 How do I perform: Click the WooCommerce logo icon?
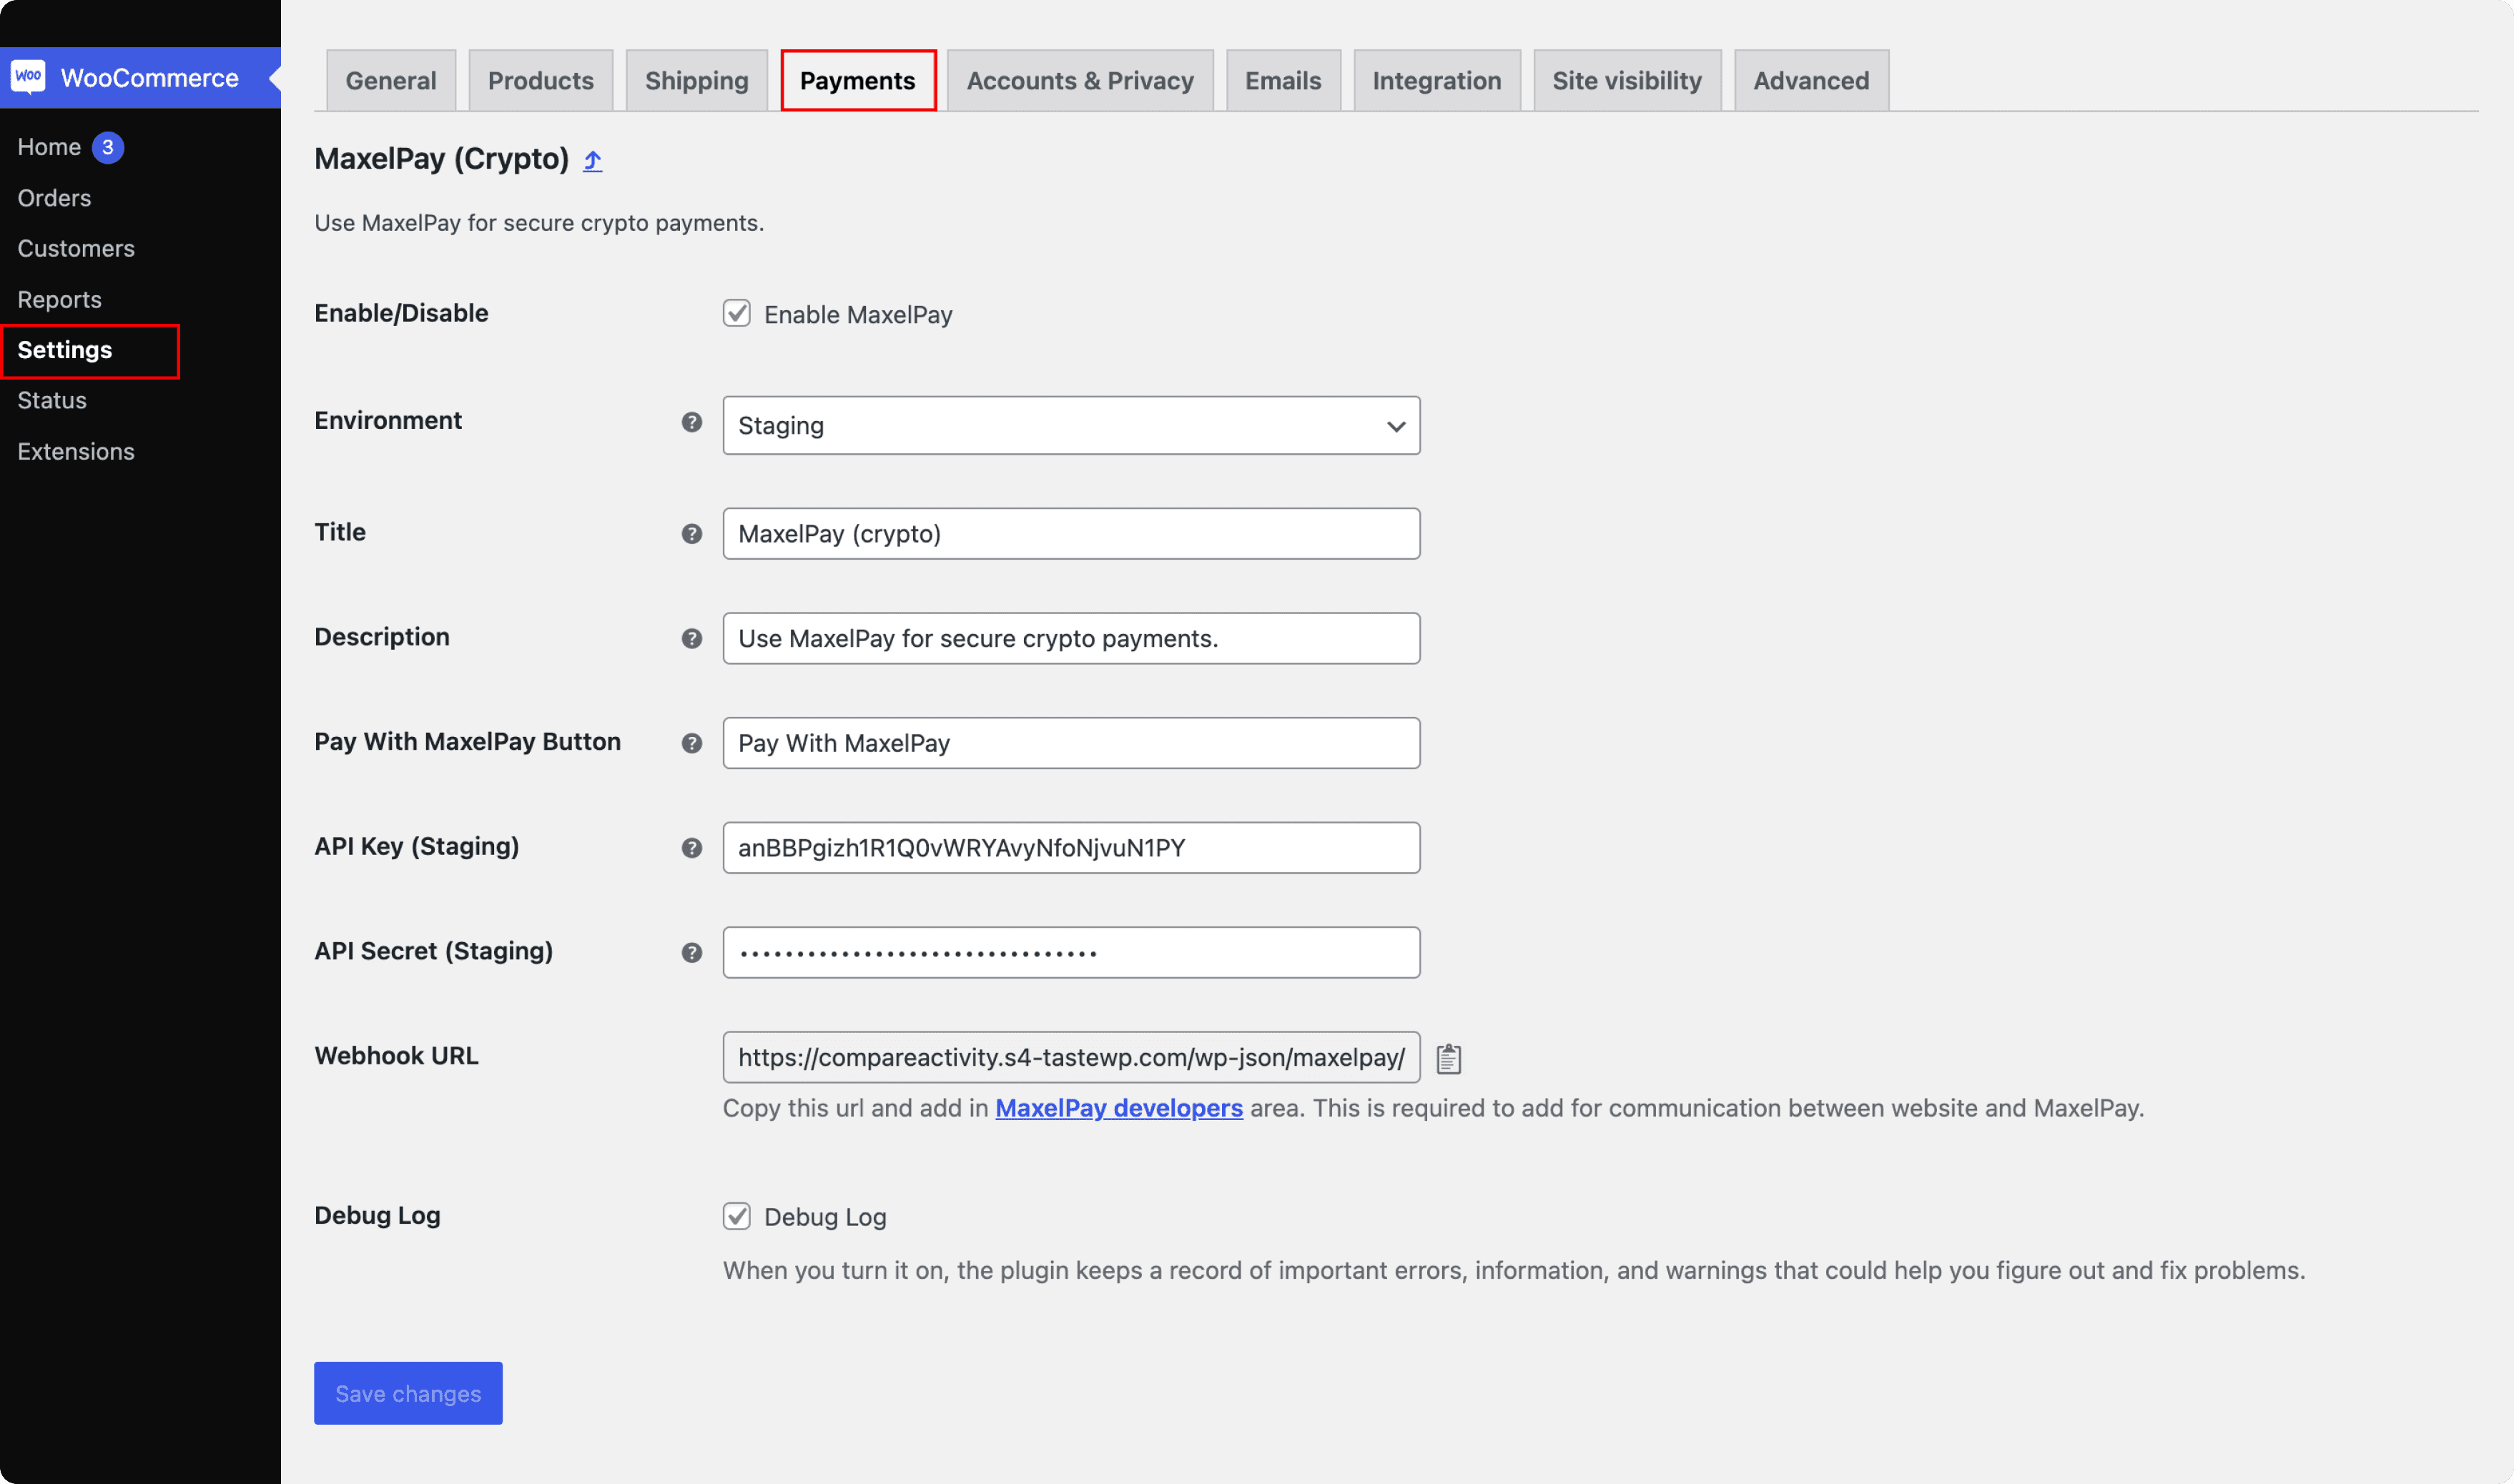tap(28, 77)
